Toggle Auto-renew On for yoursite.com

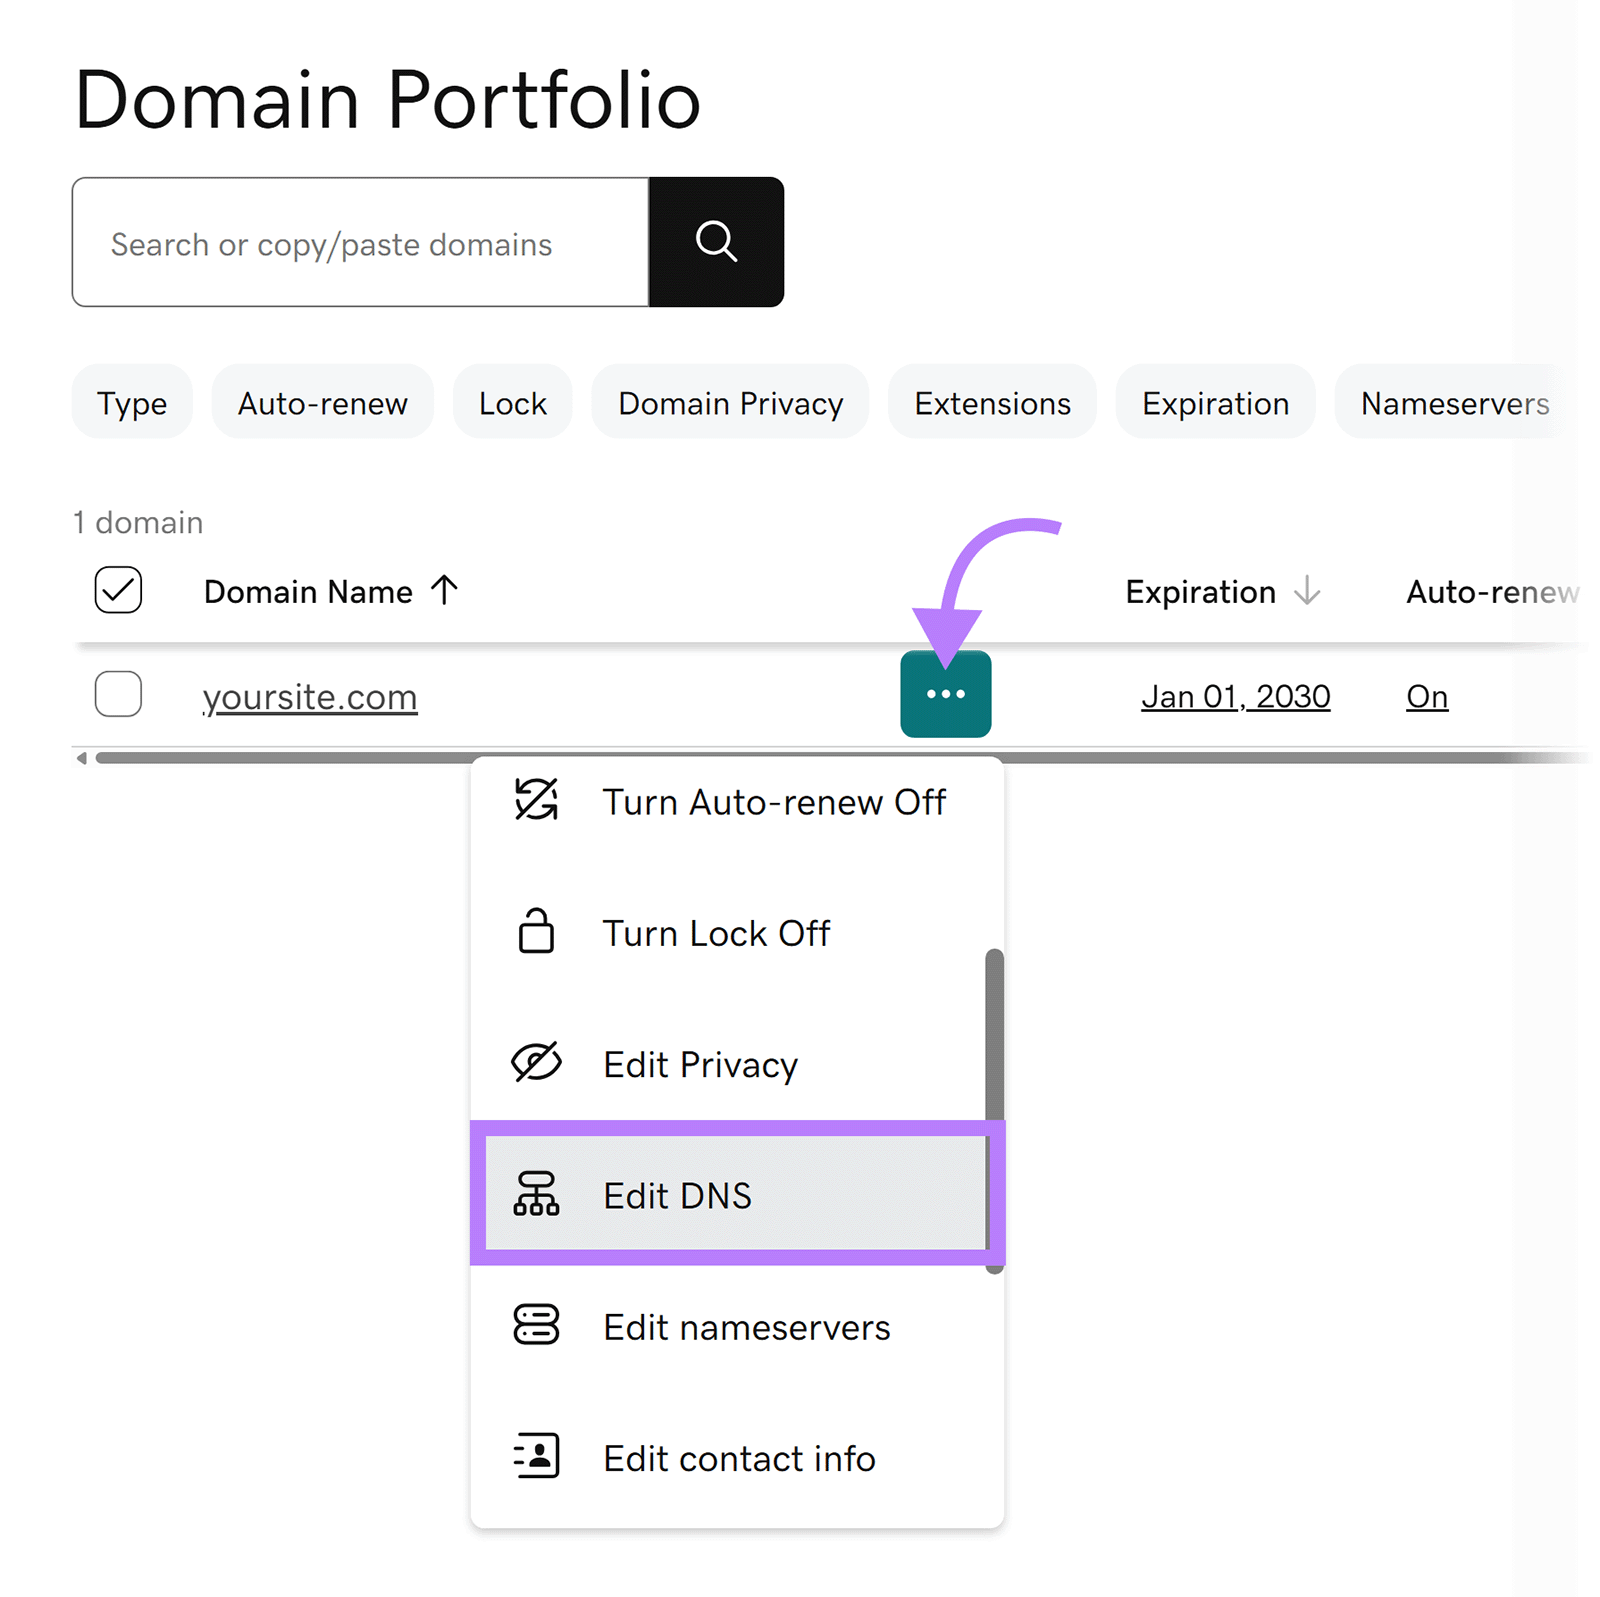tap(1426, 696)
